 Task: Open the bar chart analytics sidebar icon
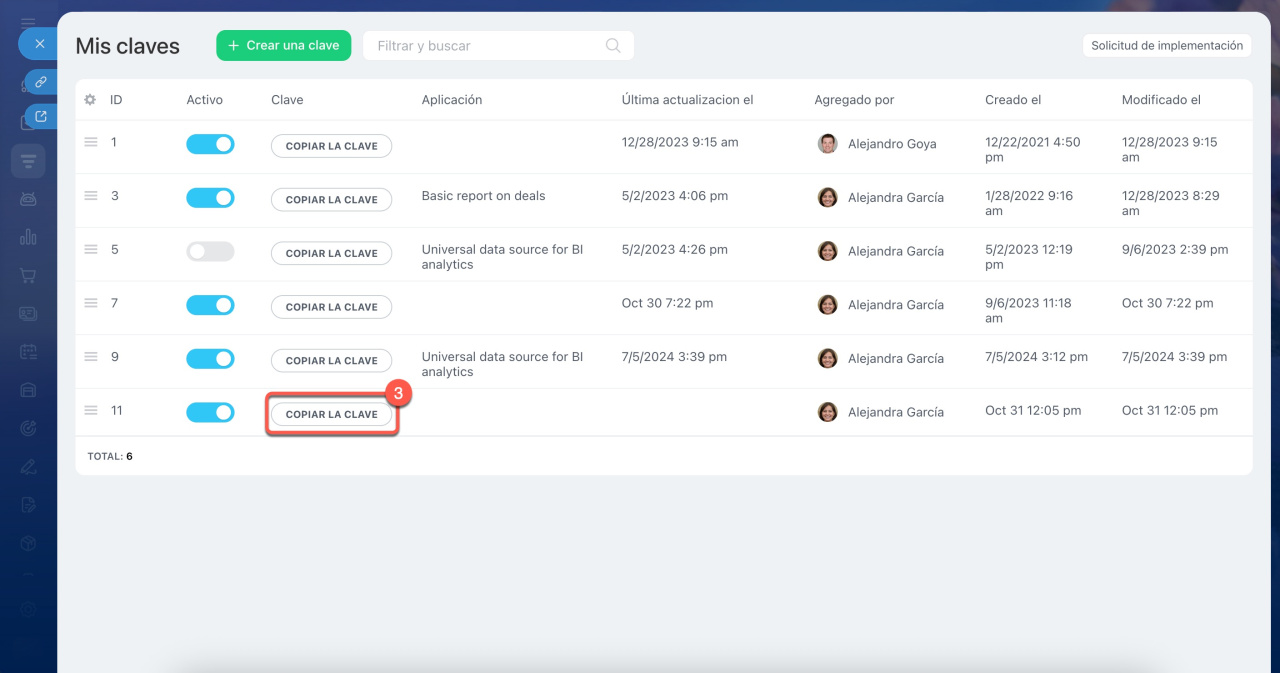coord(28,237)
